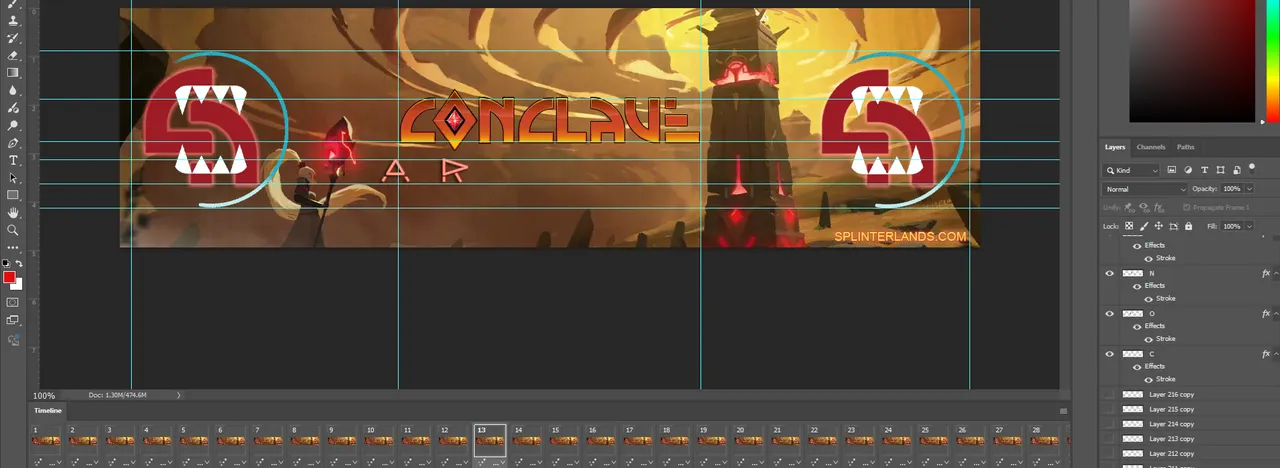This screenshot has width=1280, height=468.
Task: Open fx styles on the C layer
Action: (1265, 354)
